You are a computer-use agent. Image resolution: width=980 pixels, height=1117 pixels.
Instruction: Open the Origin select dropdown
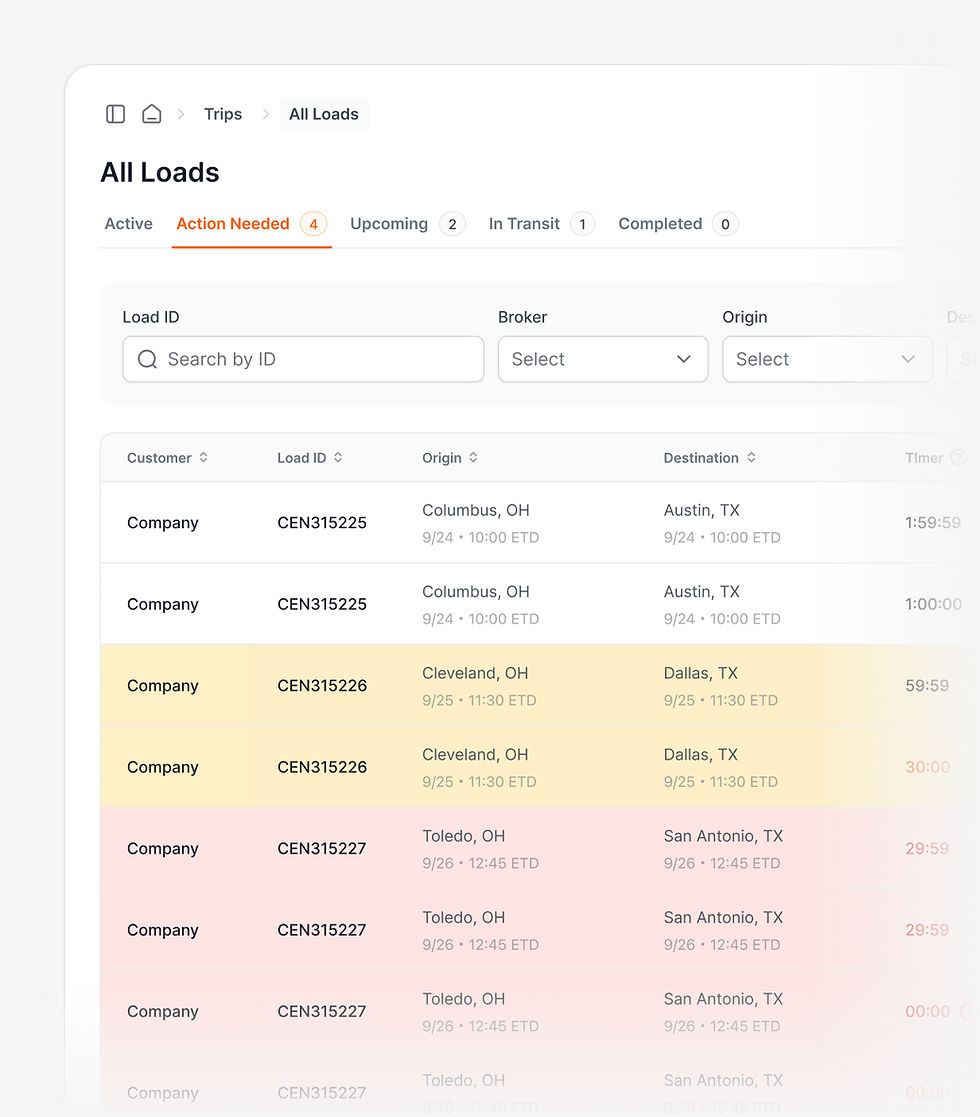click(x=828, y=359)
